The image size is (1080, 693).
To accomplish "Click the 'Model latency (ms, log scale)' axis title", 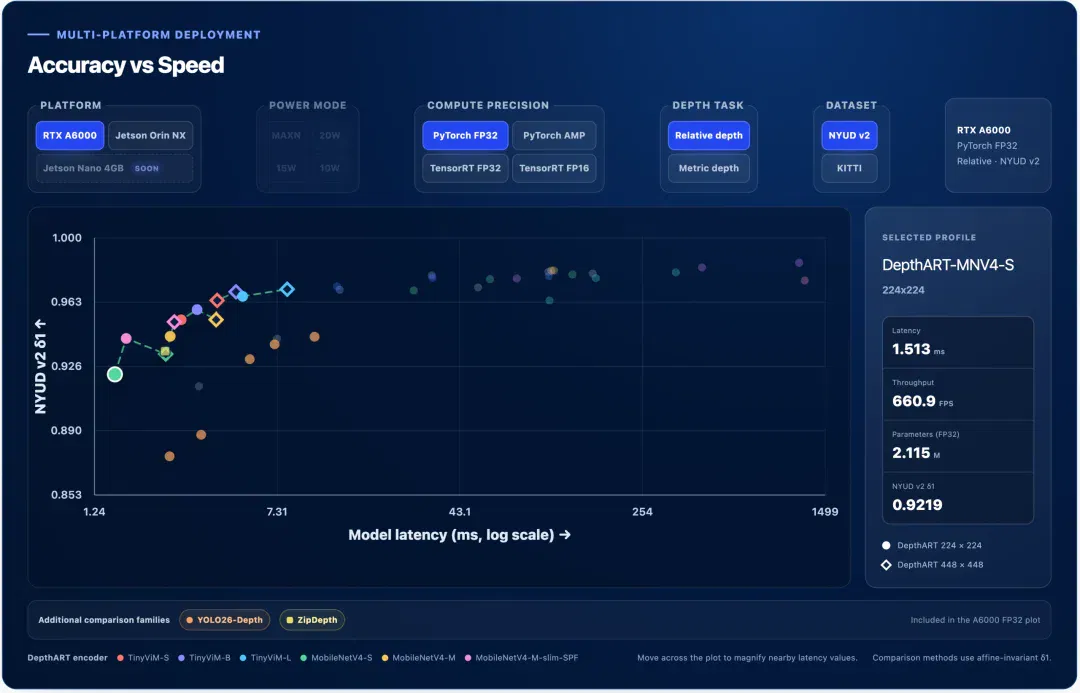I will click(x=459, y=535).
